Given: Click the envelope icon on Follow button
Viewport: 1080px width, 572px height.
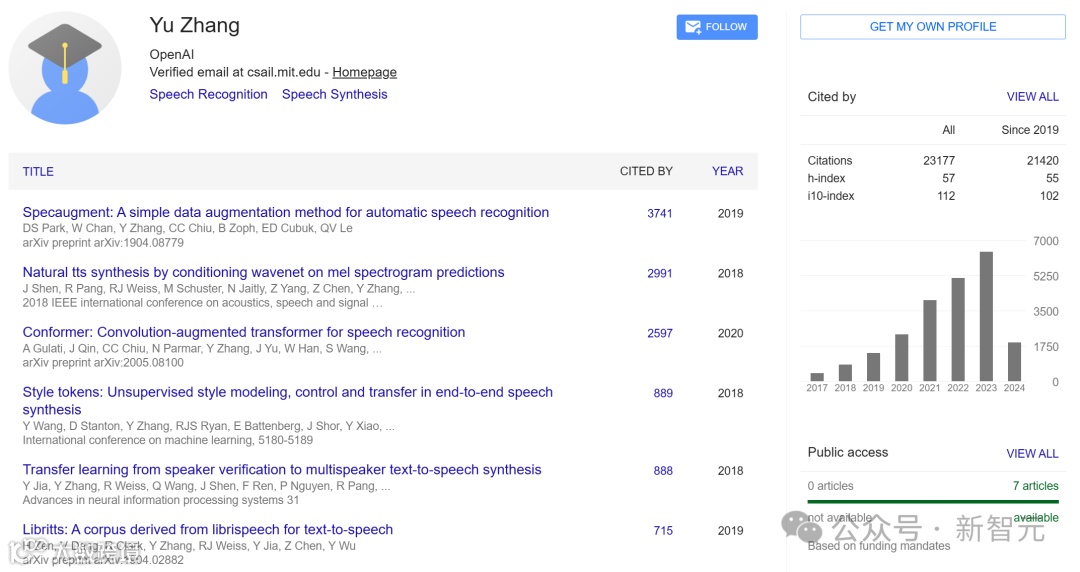Looking at the screenshot, I should click(x=691, y=27).
